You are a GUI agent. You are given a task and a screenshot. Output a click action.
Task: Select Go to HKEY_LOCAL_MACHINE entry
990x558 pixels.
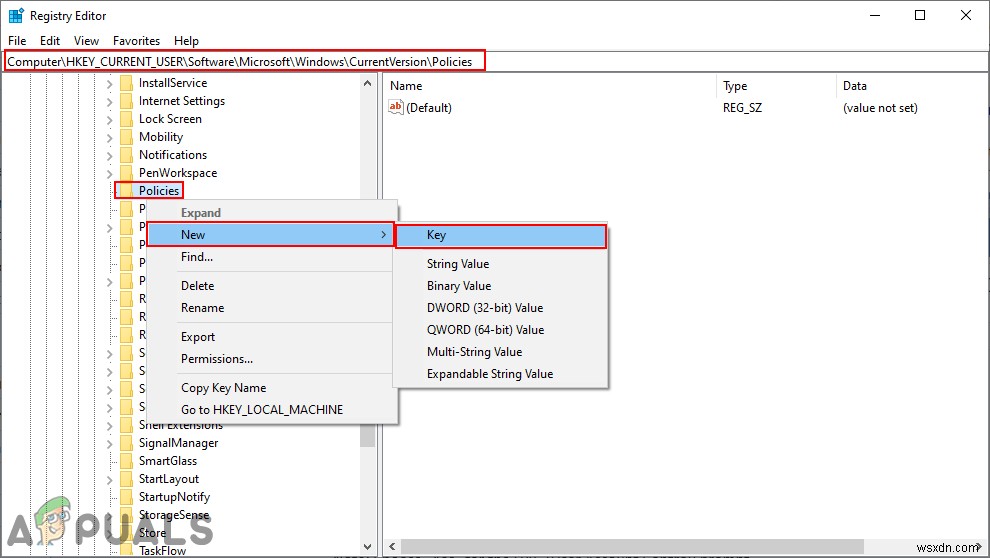point(262,410)
